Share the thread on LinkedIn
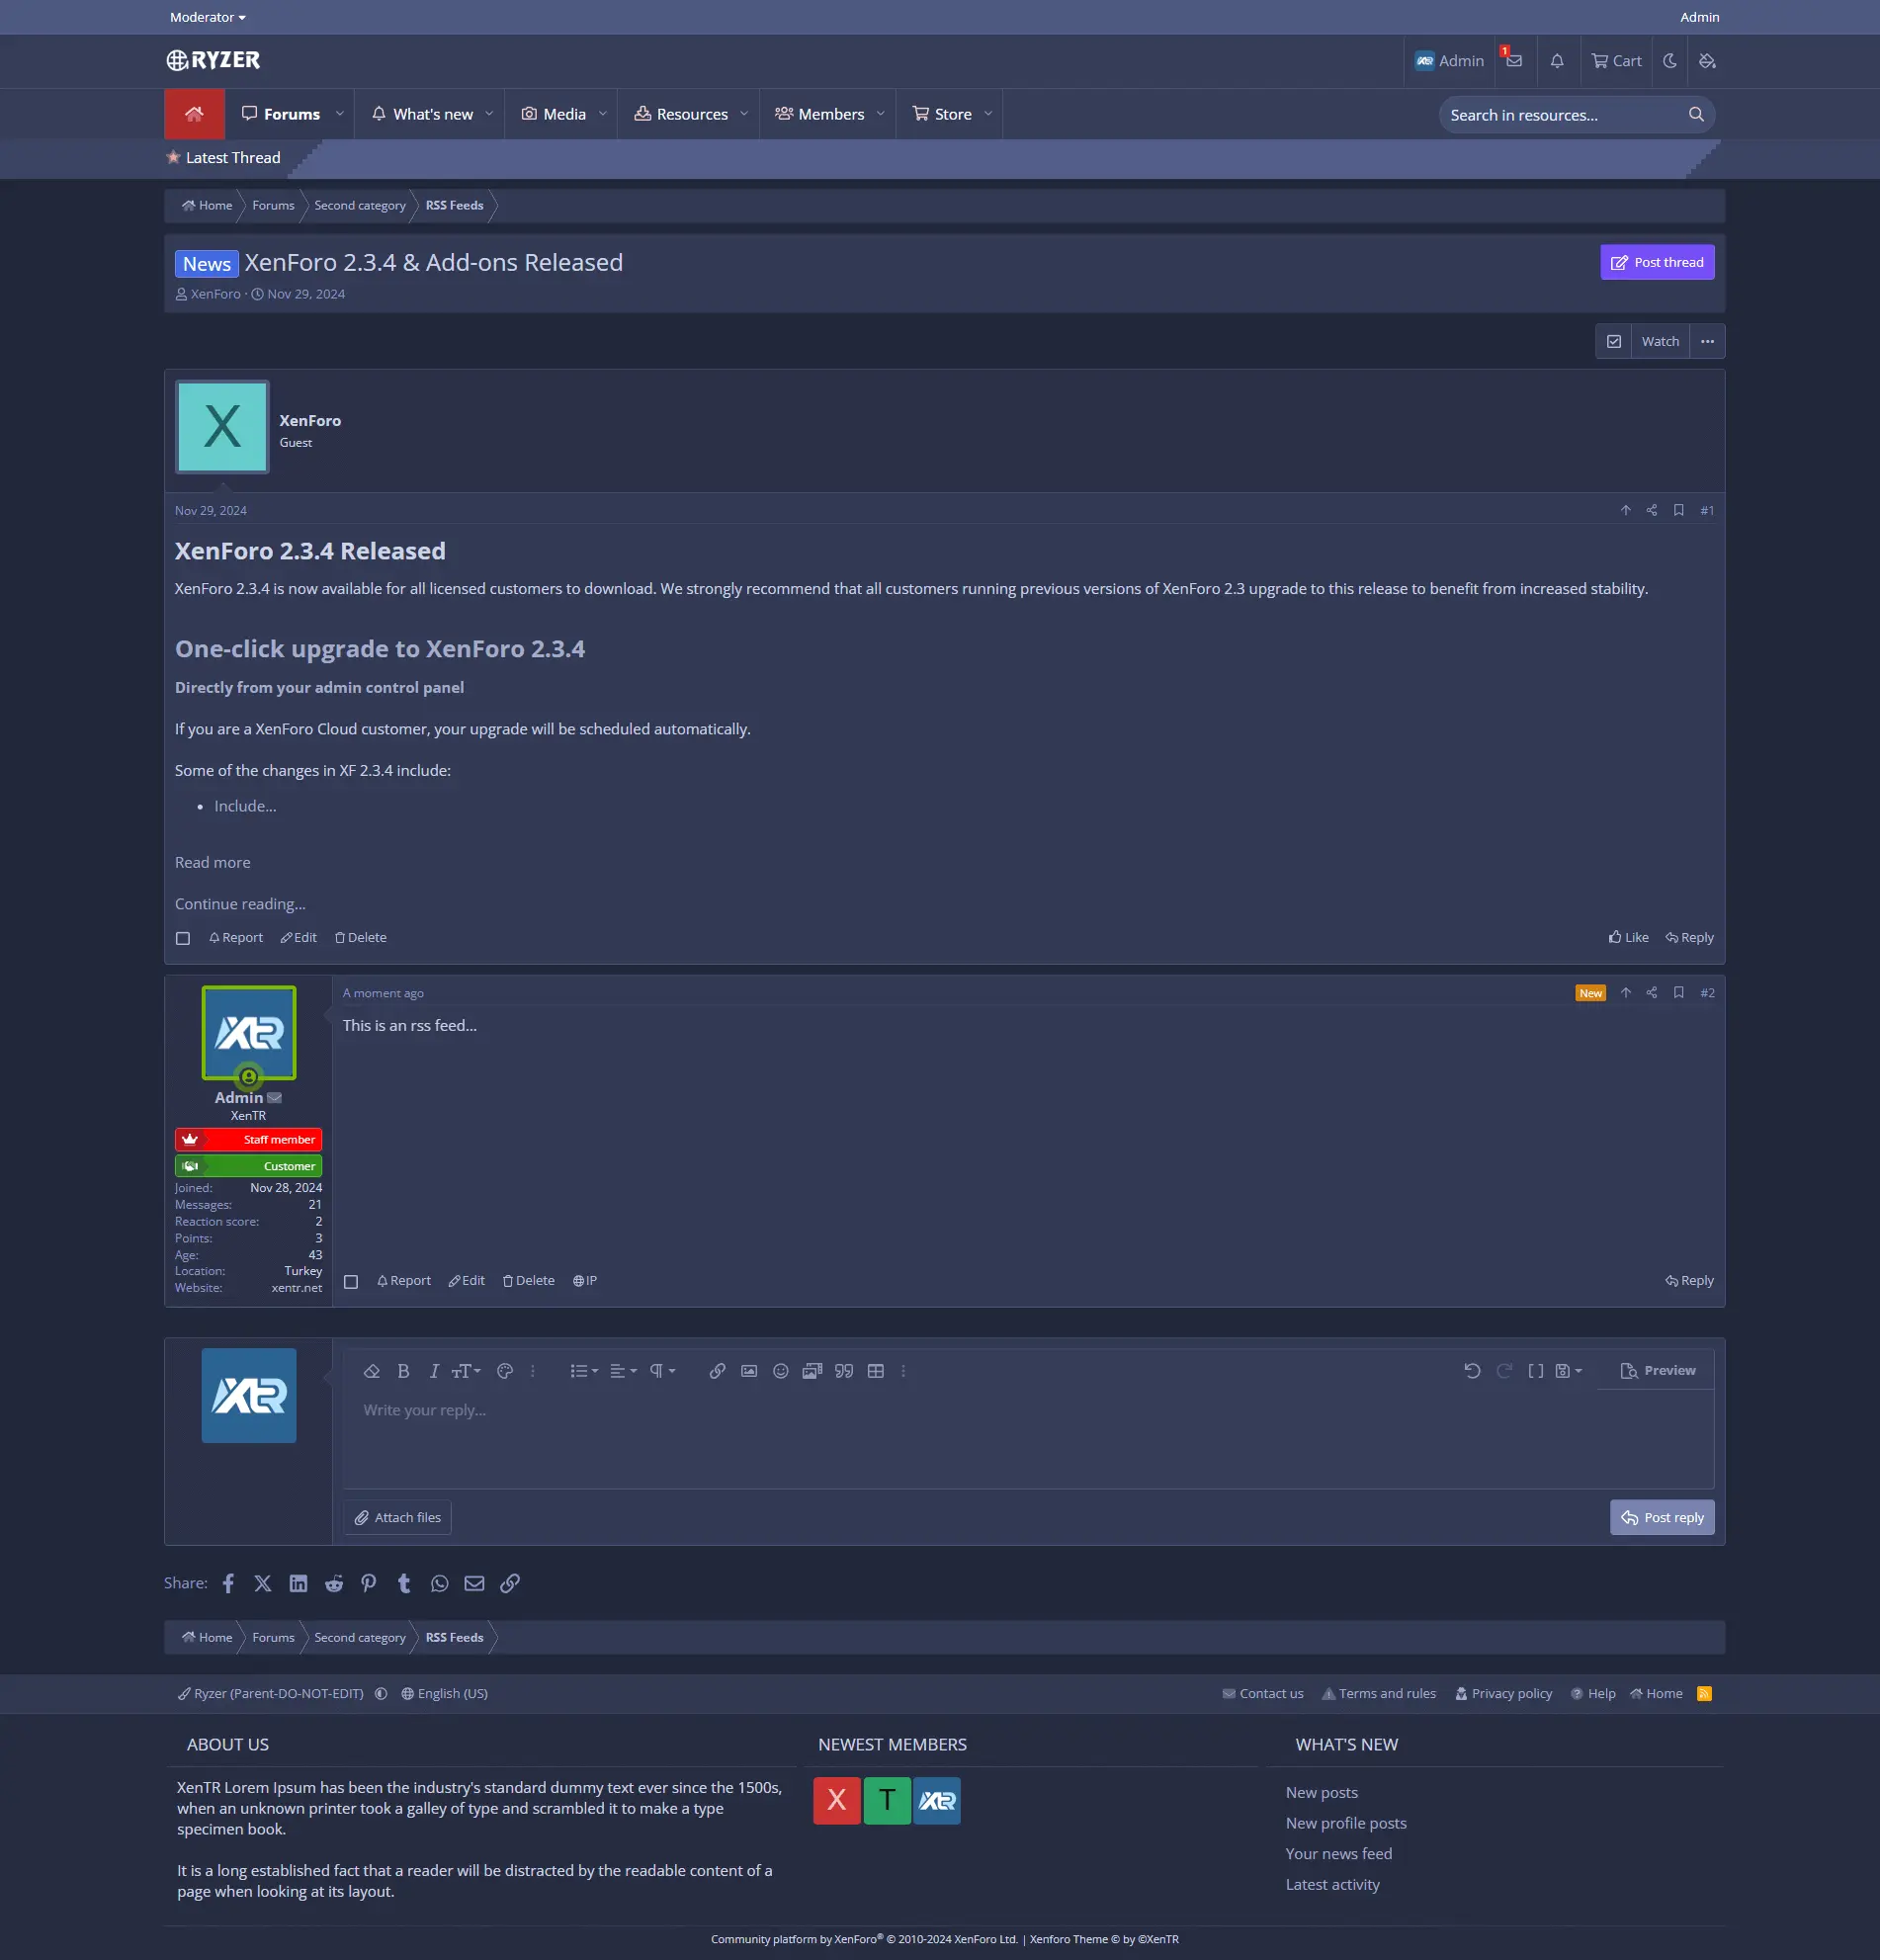The height and width of the screenshot is (1960, 1880). [x=298, y=1583]
